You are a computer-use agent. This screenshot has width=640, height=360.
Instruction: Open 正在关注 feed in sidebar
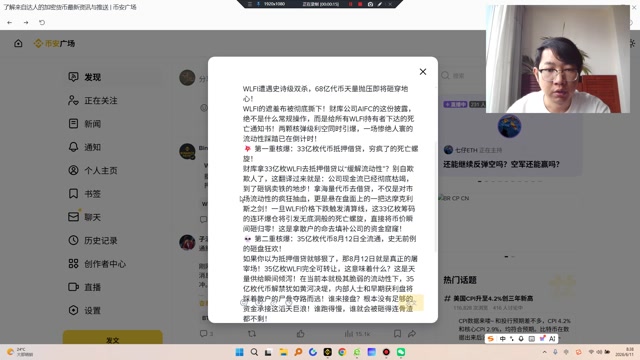pyautogui.click(x=114, y=100)
